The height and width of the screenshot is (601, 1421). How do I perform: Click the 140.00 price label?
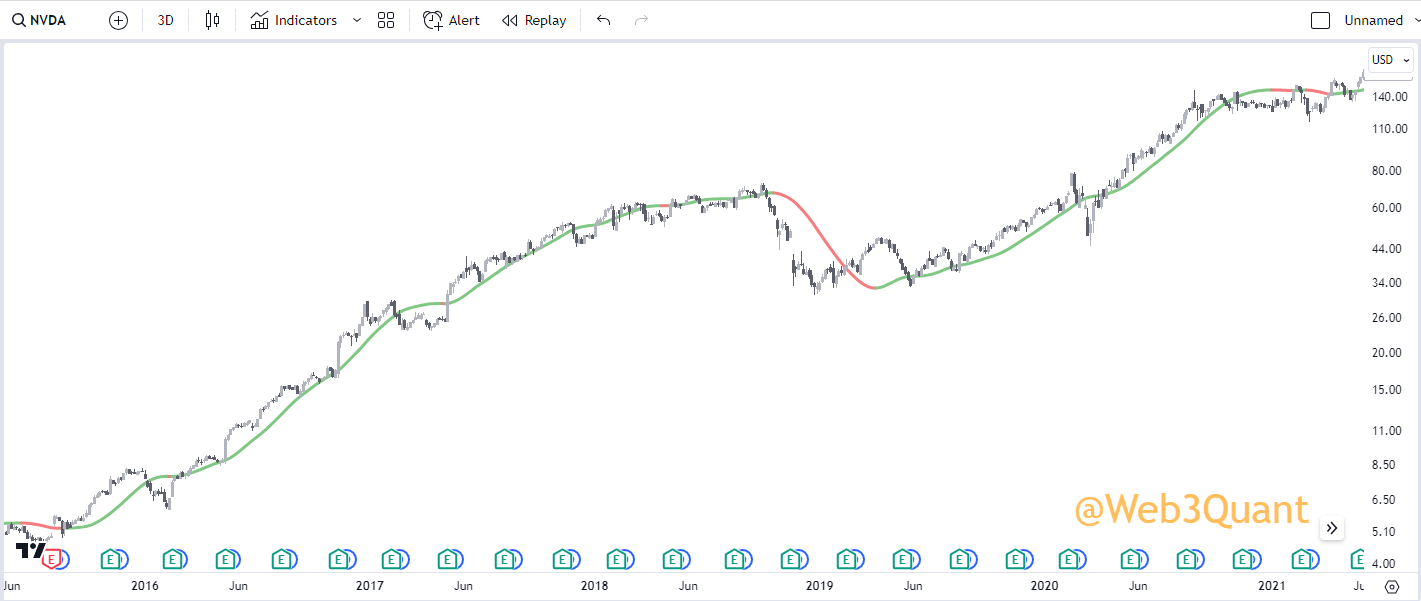(1391, 97)
